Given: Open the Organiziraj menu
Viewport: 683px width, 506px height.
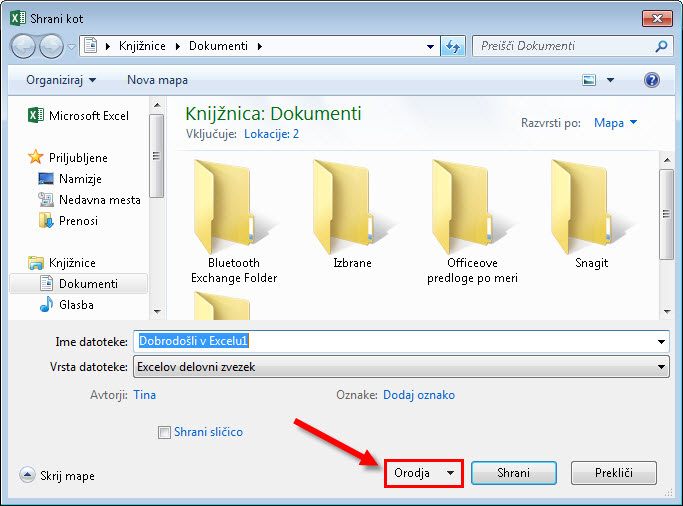Looking at the screenshot, I should [x=61, y=80].
